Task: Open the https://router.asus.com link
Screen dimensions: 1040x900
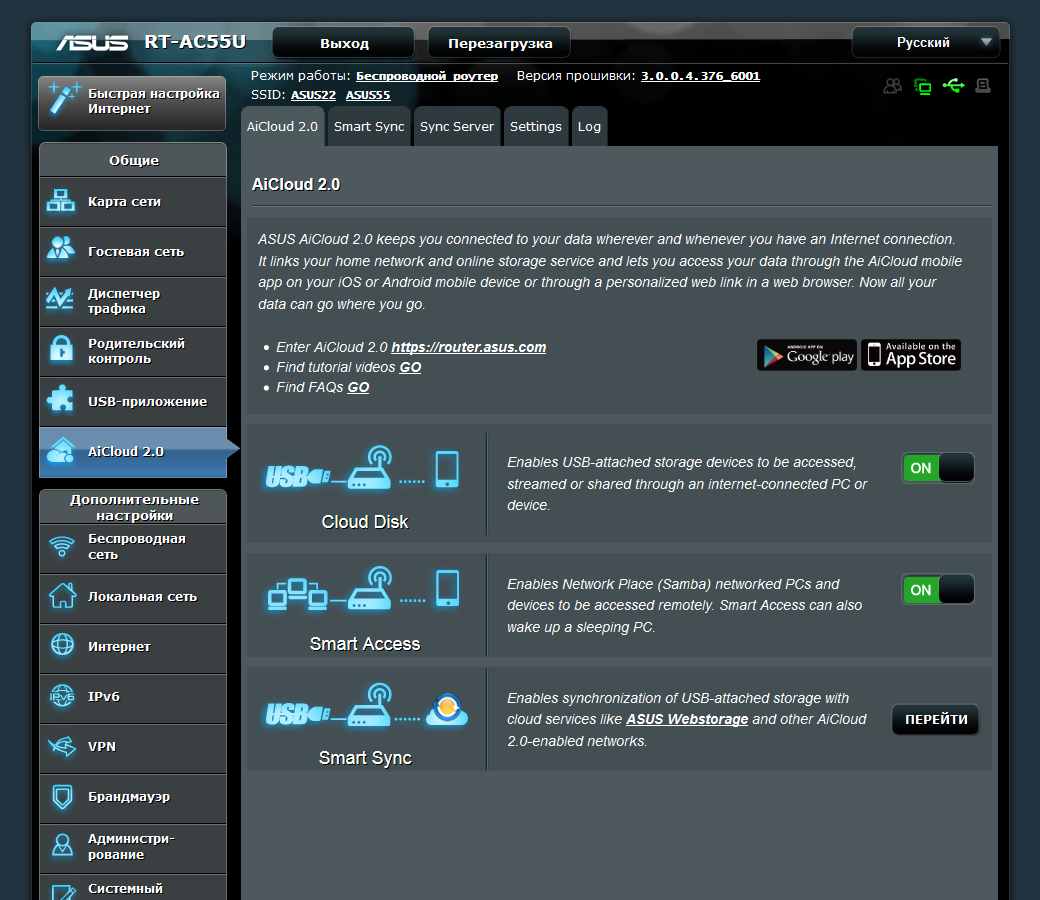Action: (468, 347)
